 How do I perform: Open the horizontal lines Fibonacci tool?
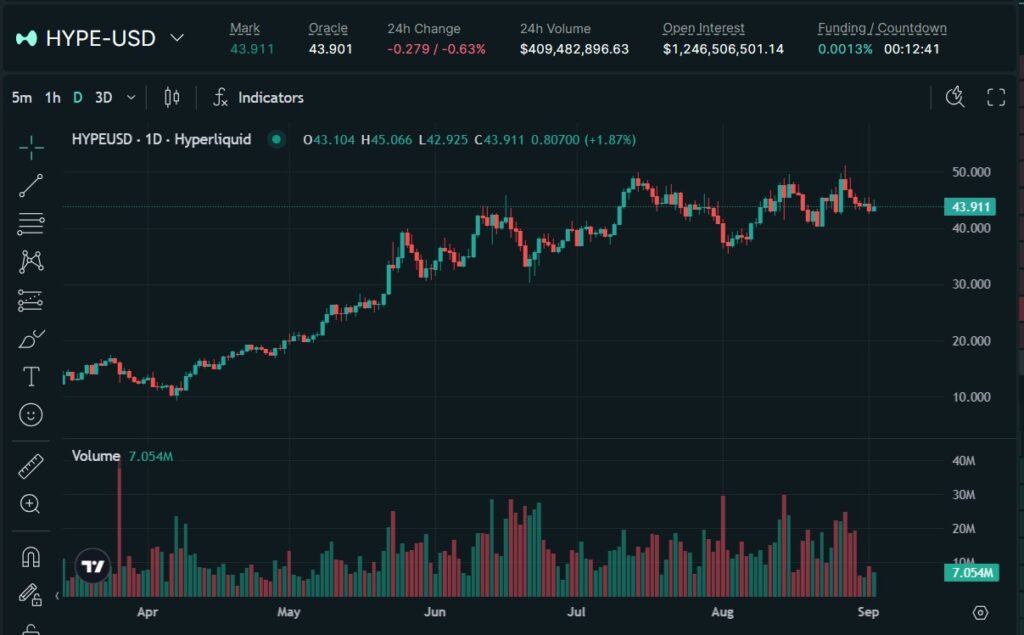[31, 224]
